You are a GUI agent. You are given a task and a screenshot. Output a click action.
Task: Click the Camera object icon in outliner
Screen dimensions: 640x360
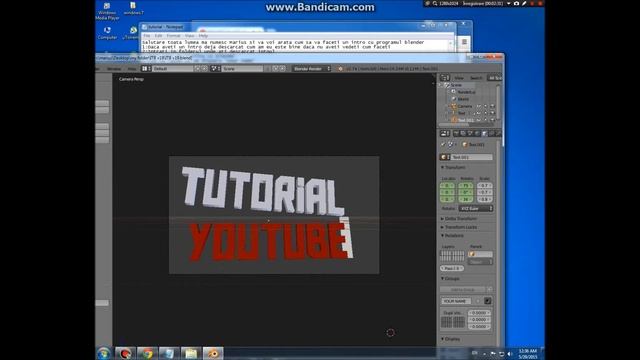(453, 106)
